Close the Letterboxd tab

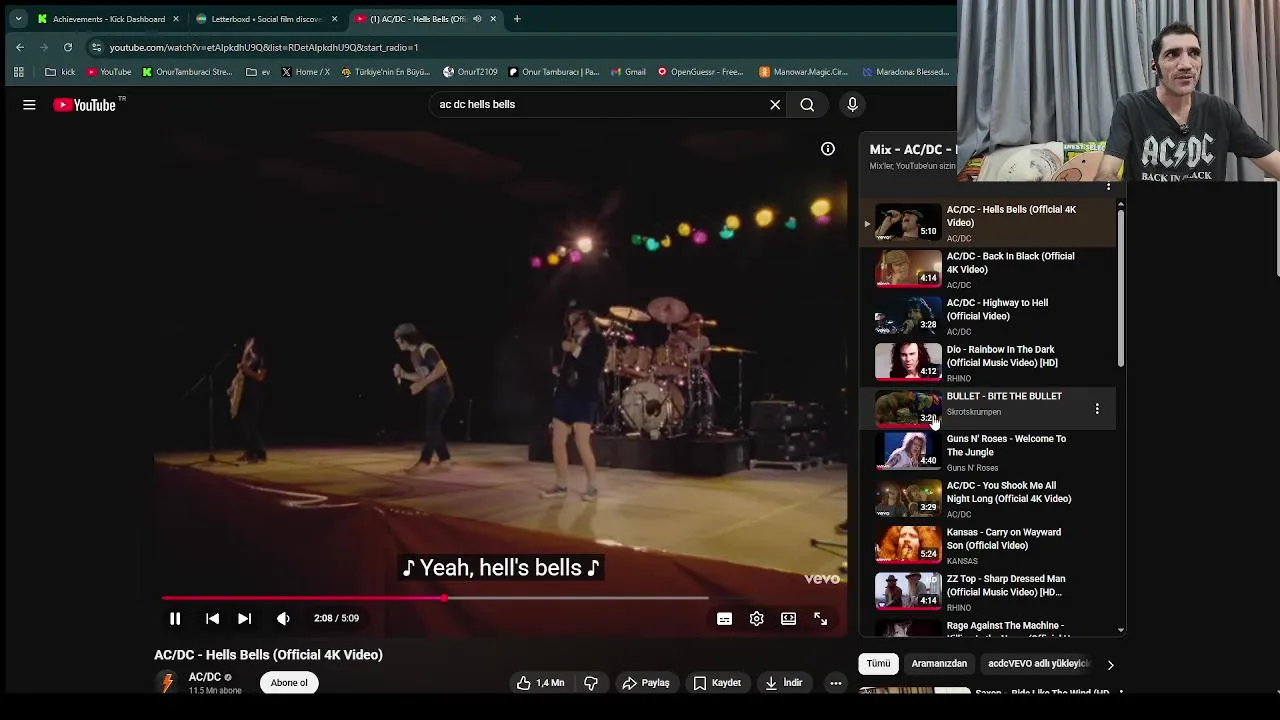(334, 19)
